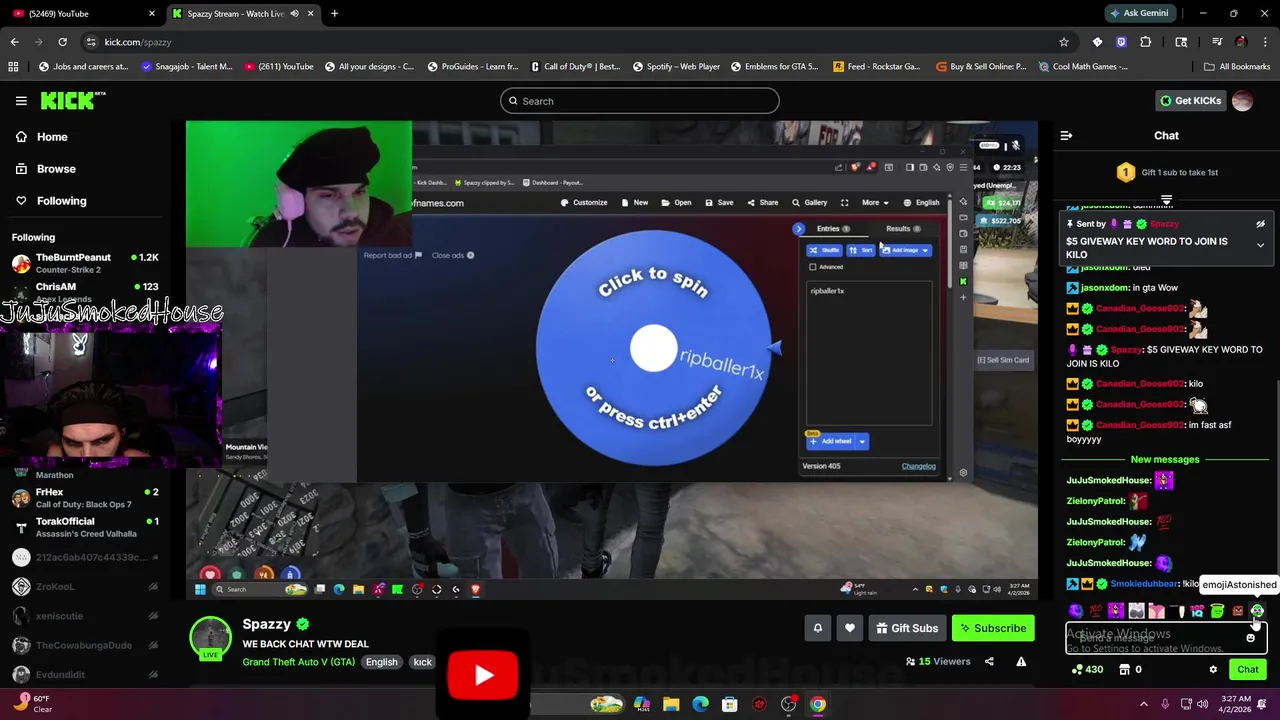This screenshot has width=1280, height=720.
Task: Share the Spazzy stream
Action: pyautogui.click(x=989, y=661)
